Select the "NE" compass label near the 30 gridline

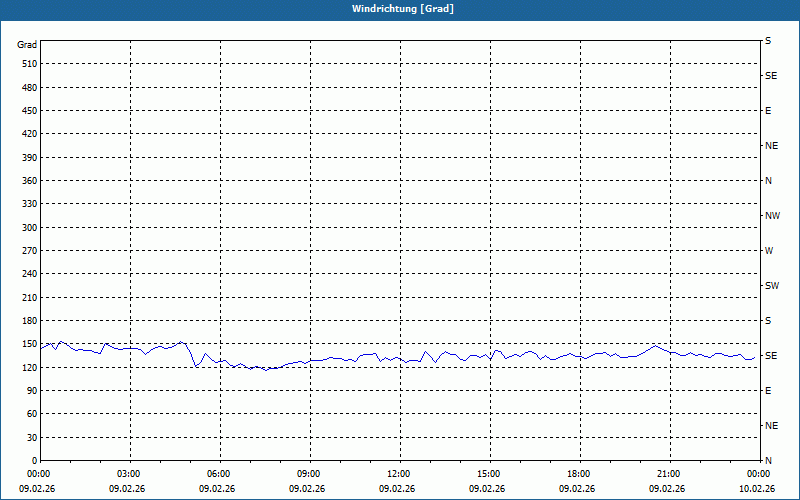[771, 426]
